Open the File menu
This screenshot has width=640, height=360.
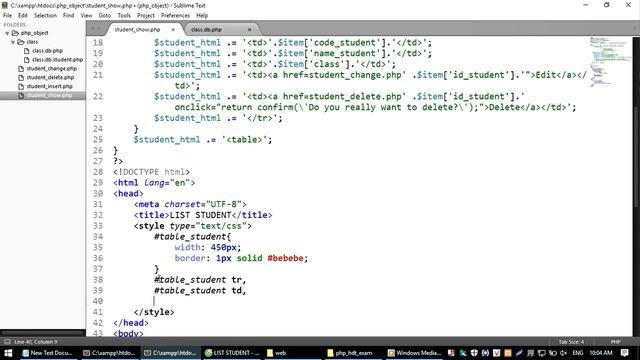click(7, 16)
